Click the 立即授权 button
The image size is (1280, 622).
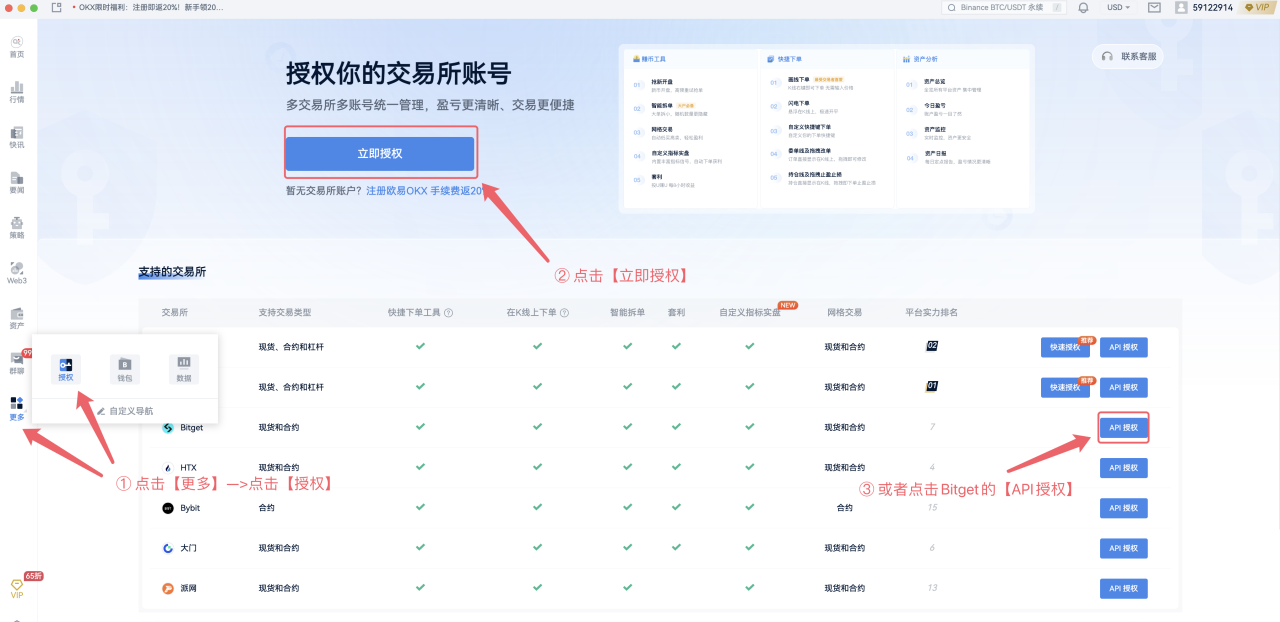pyautogui.click(x=379, y=153)
